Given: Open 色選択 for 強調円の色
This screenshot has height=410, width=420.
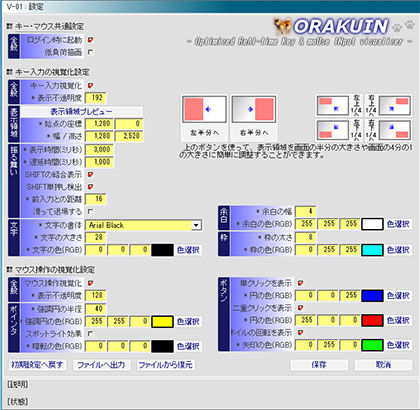Looking at the screenshot, I should coord(188,322).
